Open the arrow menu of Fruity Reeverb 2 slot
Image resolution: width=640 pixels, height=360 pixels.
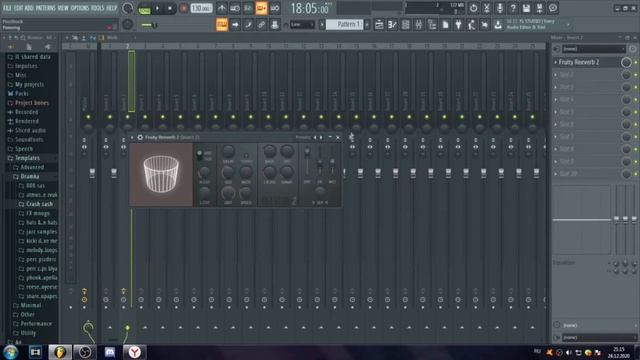point(556,62)
